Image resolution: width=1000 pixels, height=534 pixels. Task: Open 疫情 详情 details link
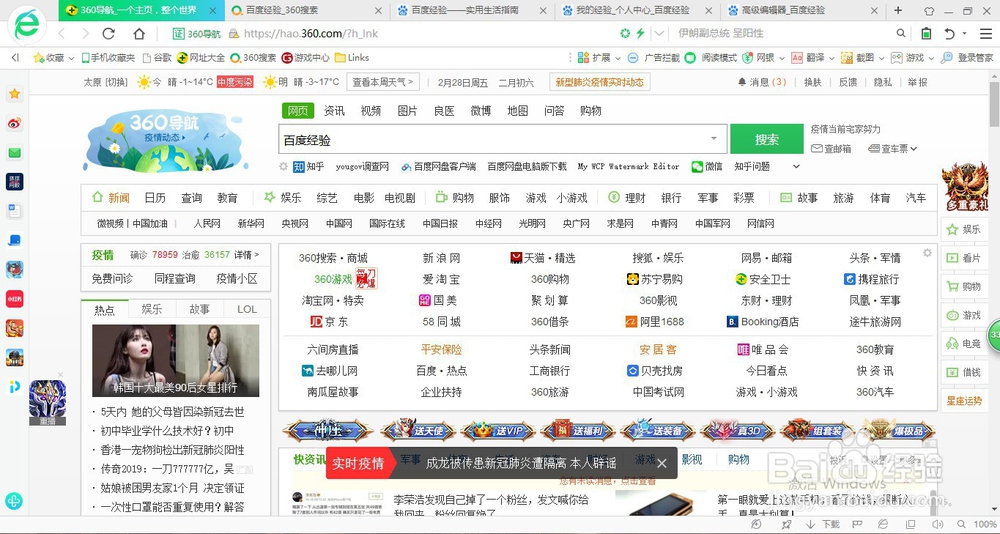[x=246, y=255]
